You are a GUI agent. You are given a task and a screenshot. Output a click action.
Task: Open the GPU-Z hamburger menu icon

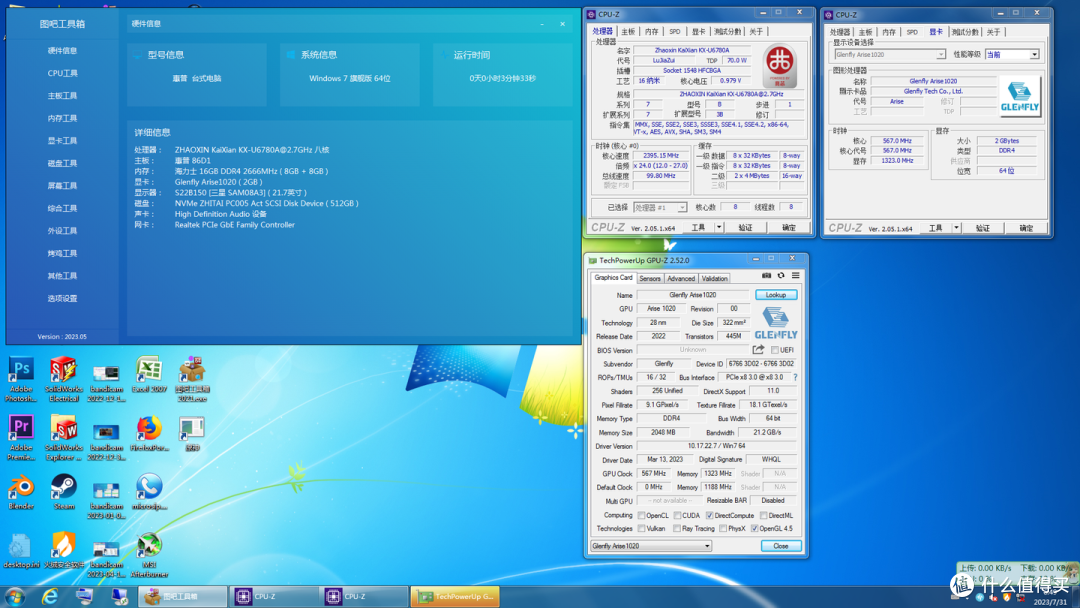click(x=796, y=275)
